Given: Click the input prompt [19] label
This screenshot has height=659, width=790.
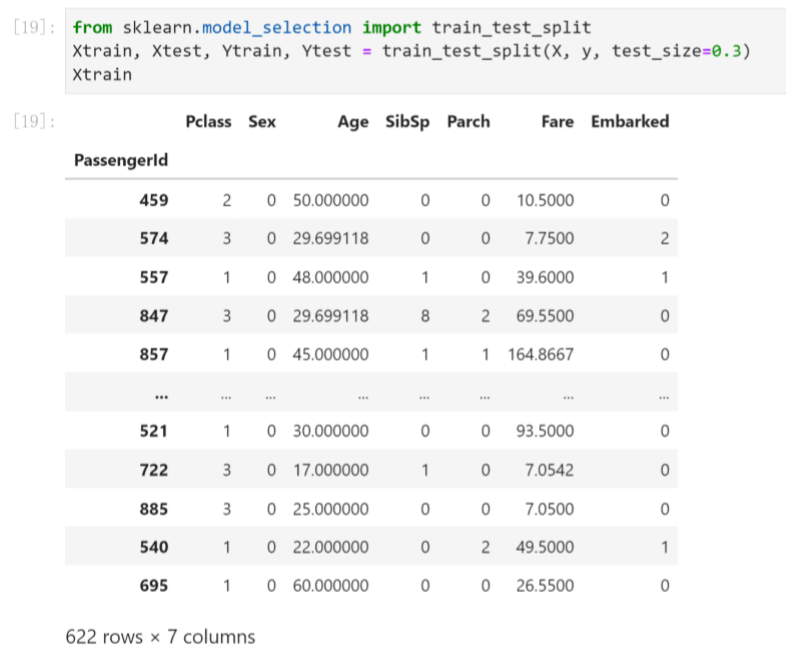Looking at the screenshot, I should 35,29.
